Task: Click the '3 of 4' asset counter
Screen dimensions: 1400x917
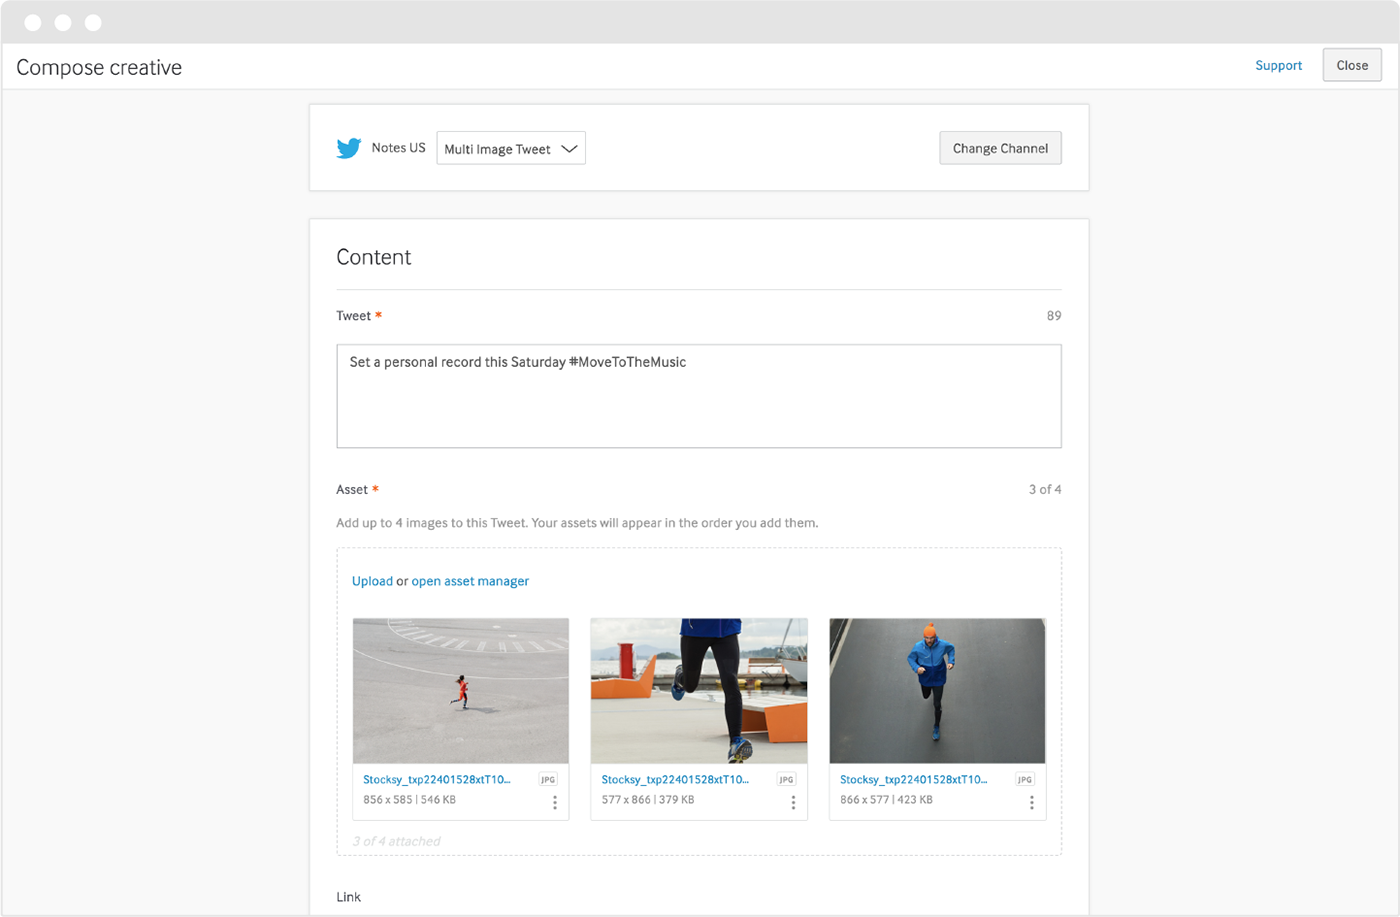Action: (1045, 489)
